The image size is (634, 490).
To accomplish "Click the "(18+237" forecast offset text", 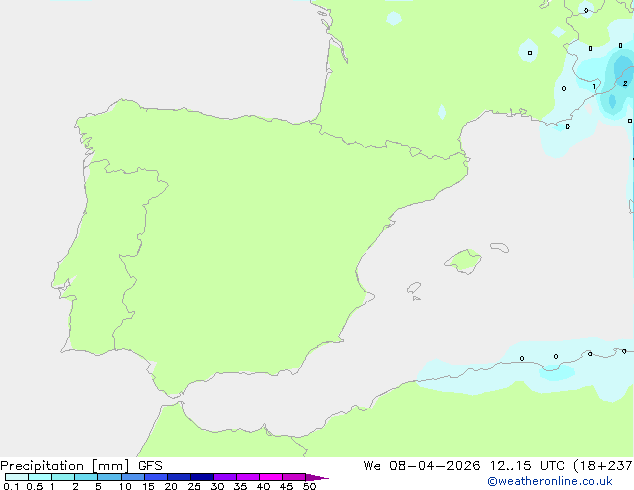I will [x=603, y=466].
